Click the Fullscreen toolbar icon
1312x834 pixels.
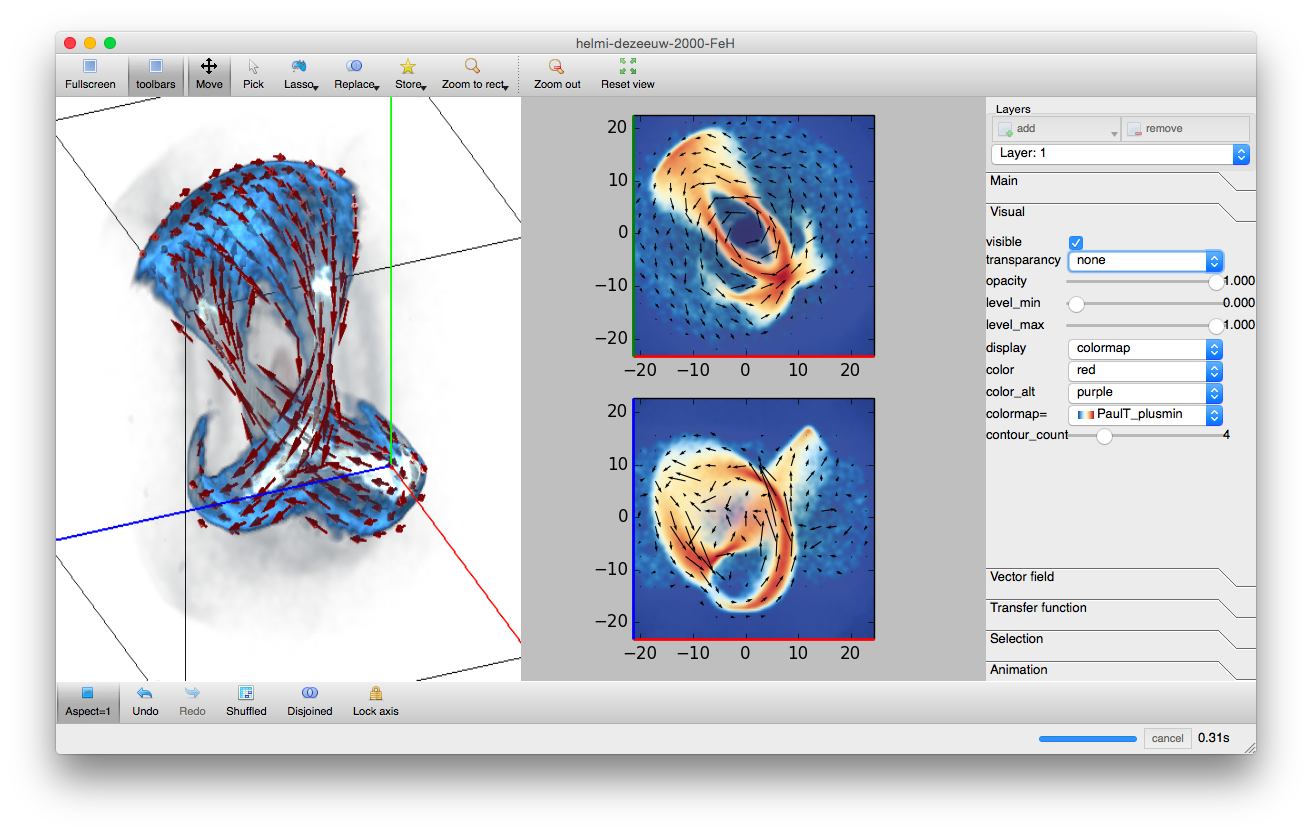coord(90,74)
